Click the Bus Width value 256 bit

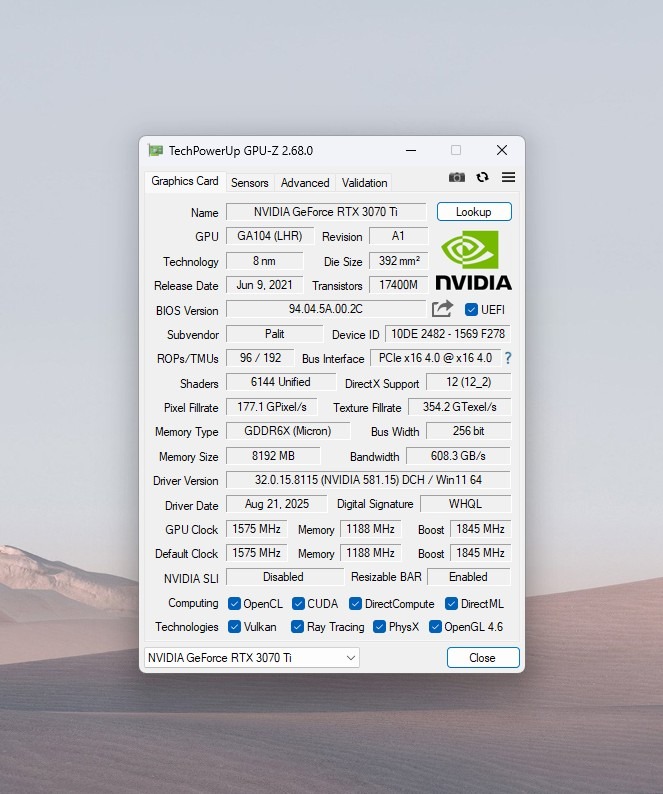pyautogui.click(x=469, y=431)
